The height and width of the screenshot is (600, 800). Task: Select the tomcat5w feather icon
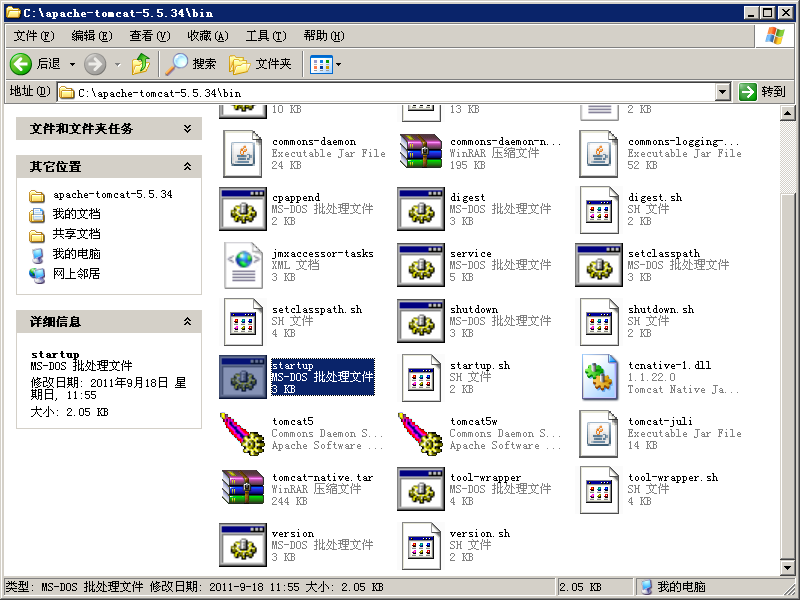(421, 434)
